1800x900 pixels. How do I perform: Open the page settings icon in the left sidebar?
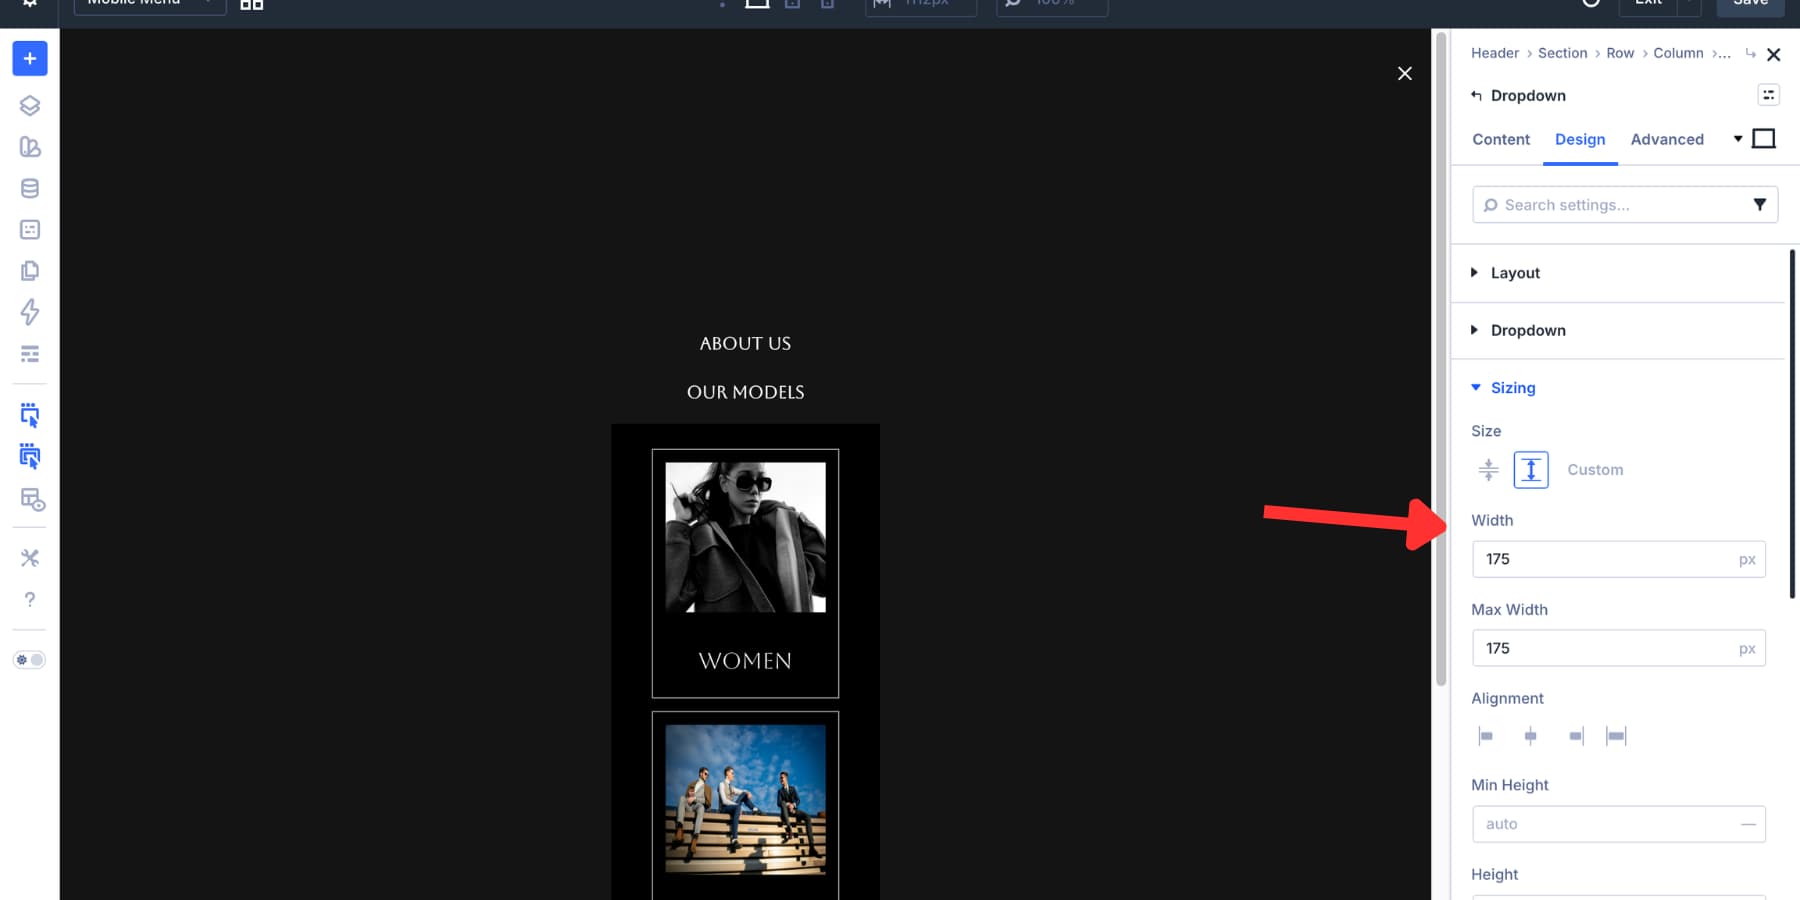click(30, 230)
